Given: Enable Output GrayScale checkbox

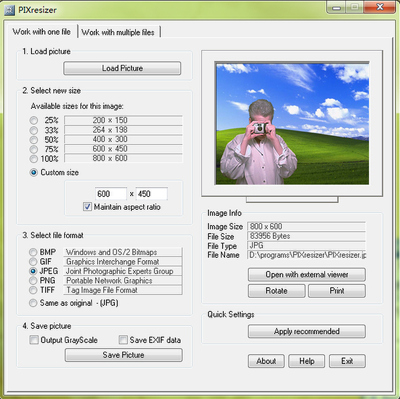Looking at the screenshot, I should 34,340.
